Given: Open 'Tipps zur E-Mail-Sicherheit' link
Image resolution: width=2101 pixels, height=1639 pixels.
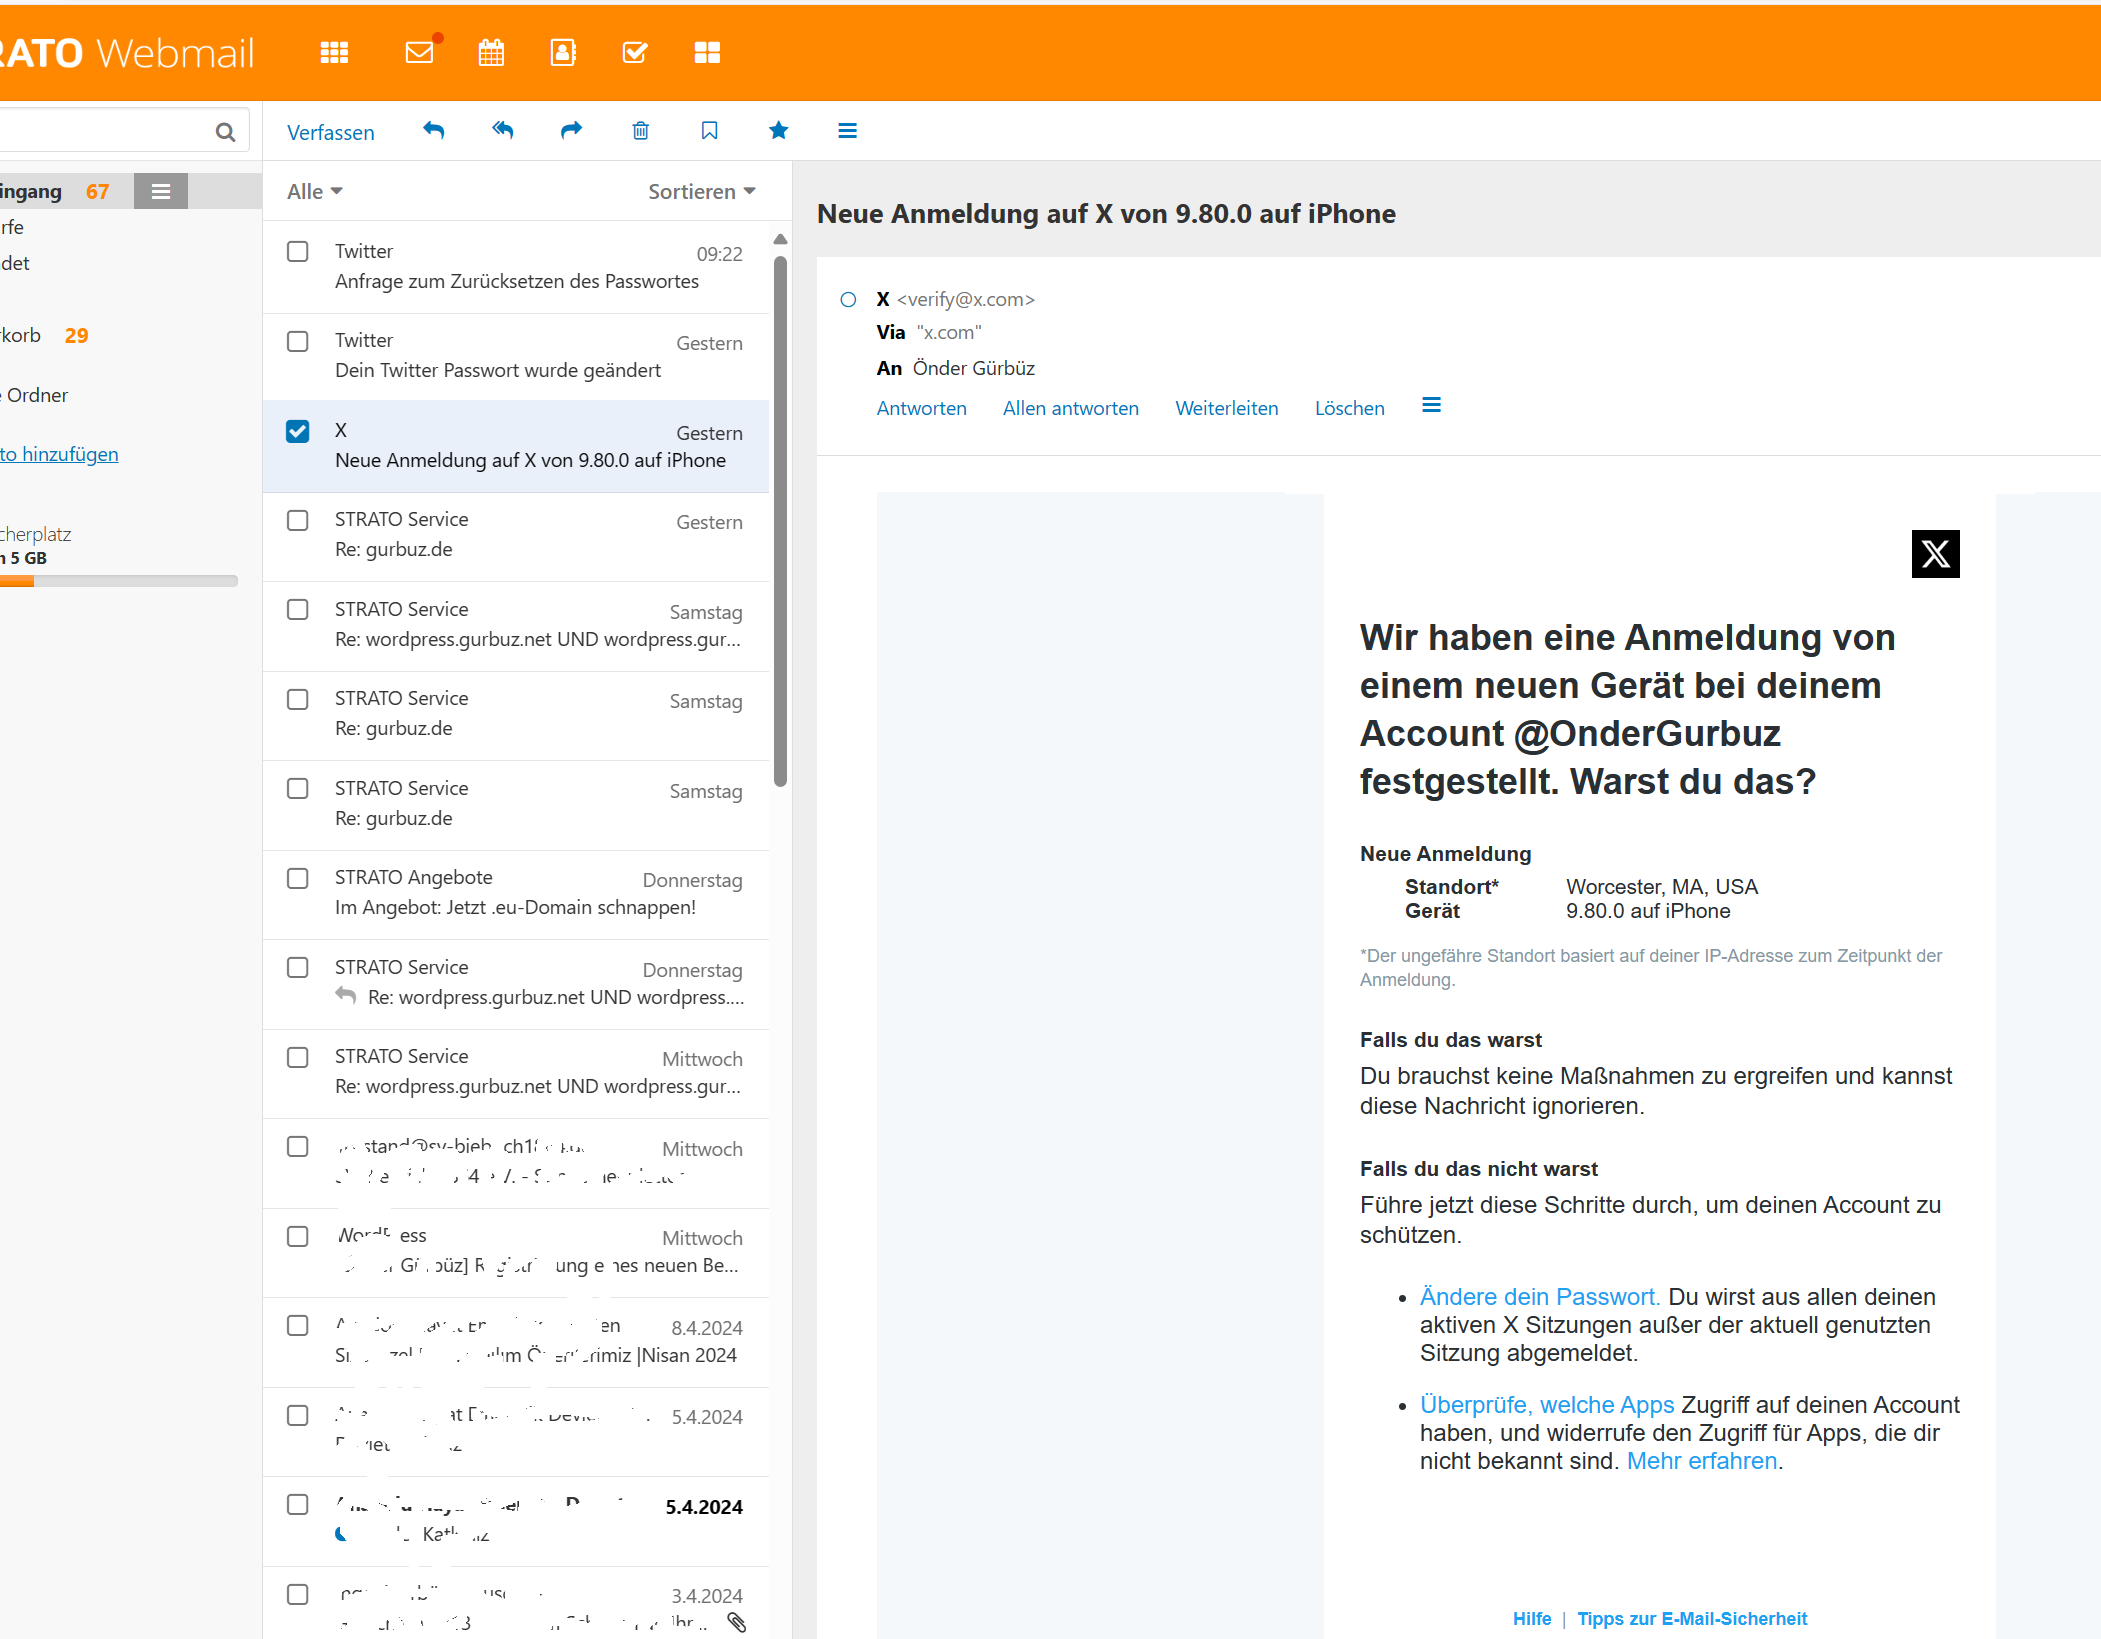Looking at the screenshot, I should click(1692, 1619).
